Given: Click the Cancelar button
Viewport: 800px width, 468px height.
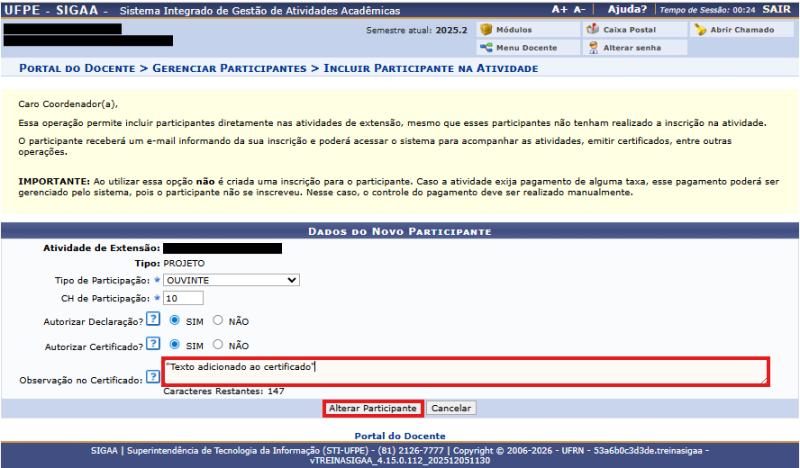Looking at the screenshot, I should [x=451, y=408].
